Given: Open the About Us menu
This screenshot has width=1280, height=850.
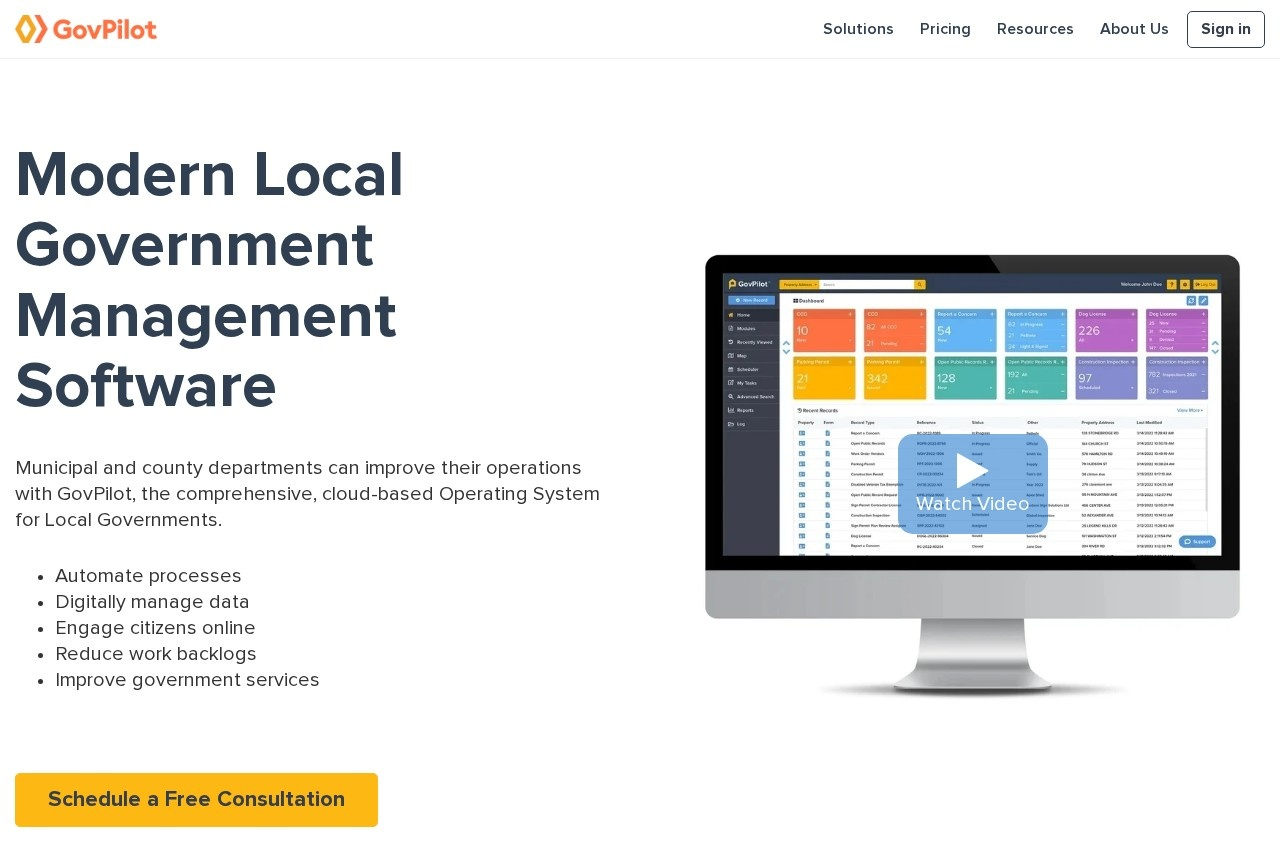Looking at the screenshot, I should 1134,29.
